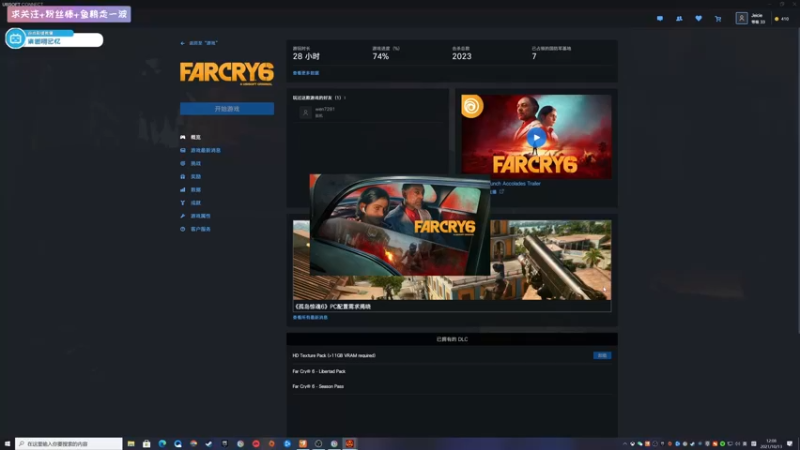
Task: Open the 游戏最新消息 news sidebar item
Action: click(x=201, y=151)
